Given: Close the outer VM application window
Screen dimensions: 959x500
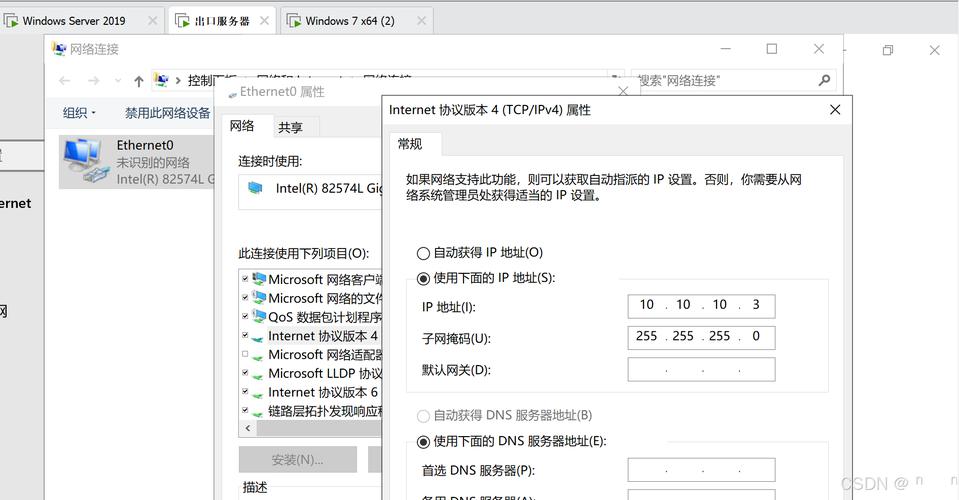Looking at the screenshot, I should pyautogui.click(x=935, y=50).
